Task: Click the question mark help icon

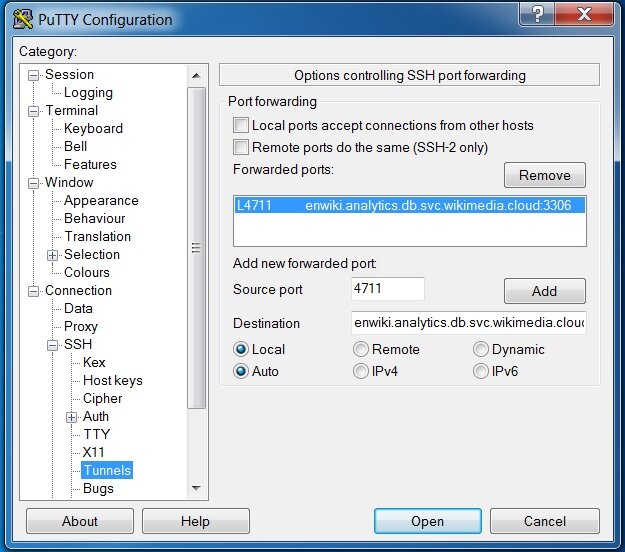Action: tap(538, 15)
